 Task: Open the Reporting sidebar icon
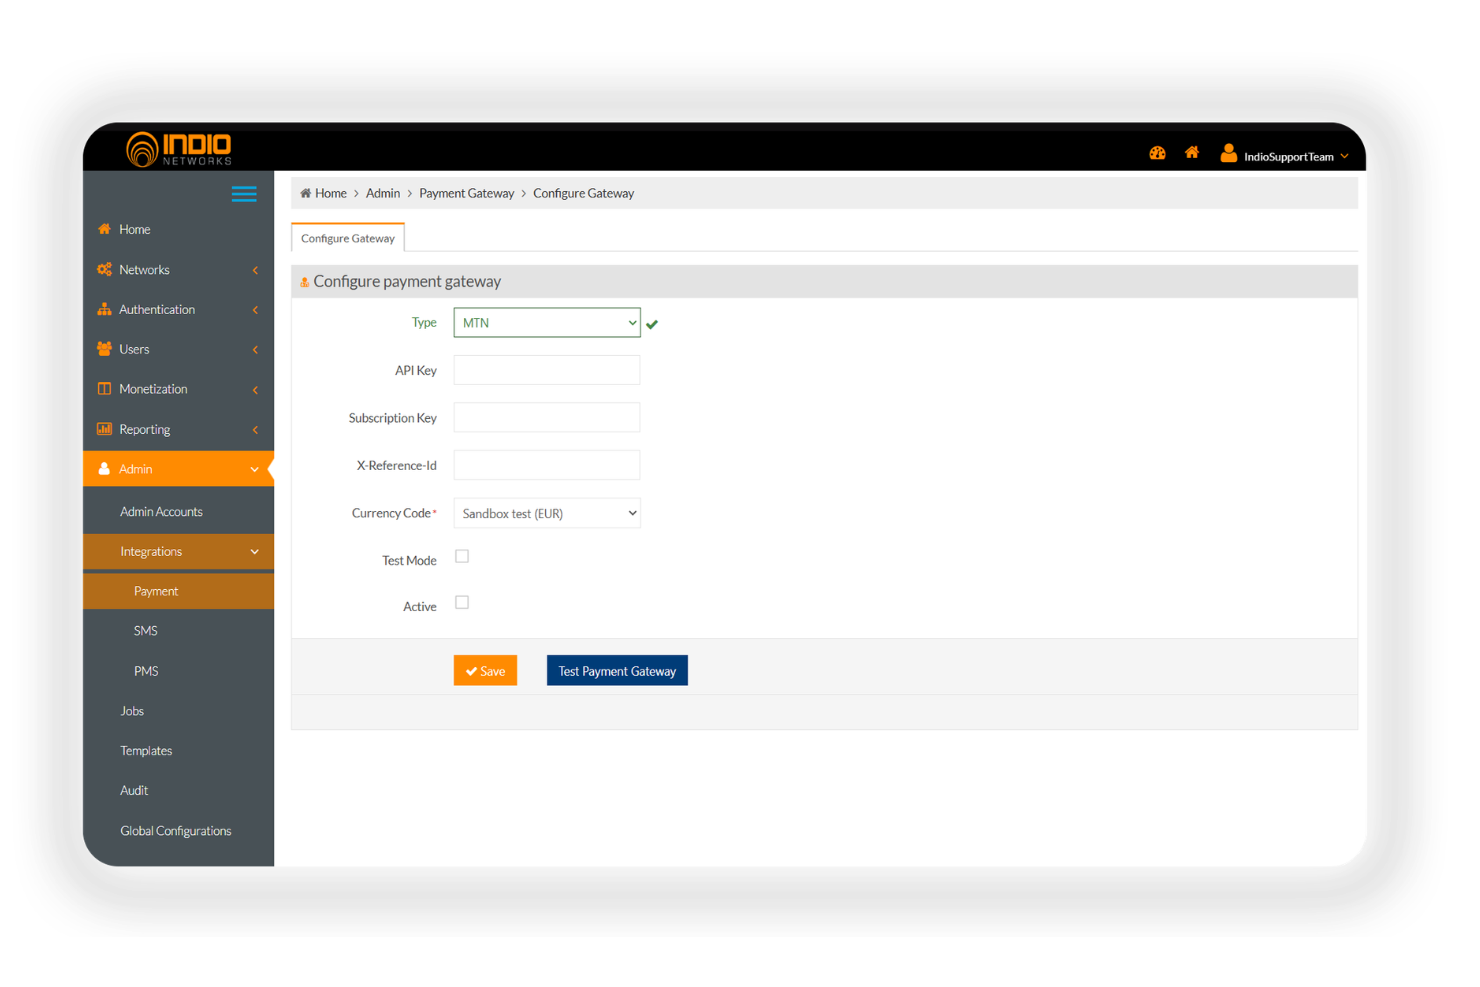(105, 428)
